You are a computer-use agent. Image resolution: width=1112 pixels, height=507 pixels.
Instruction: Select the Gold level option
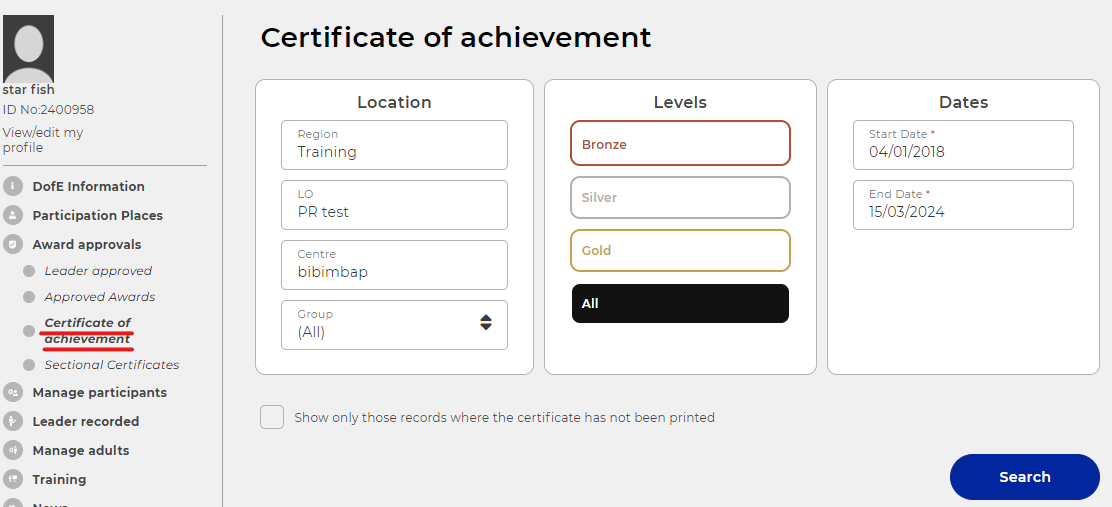[x=680, y=250]
